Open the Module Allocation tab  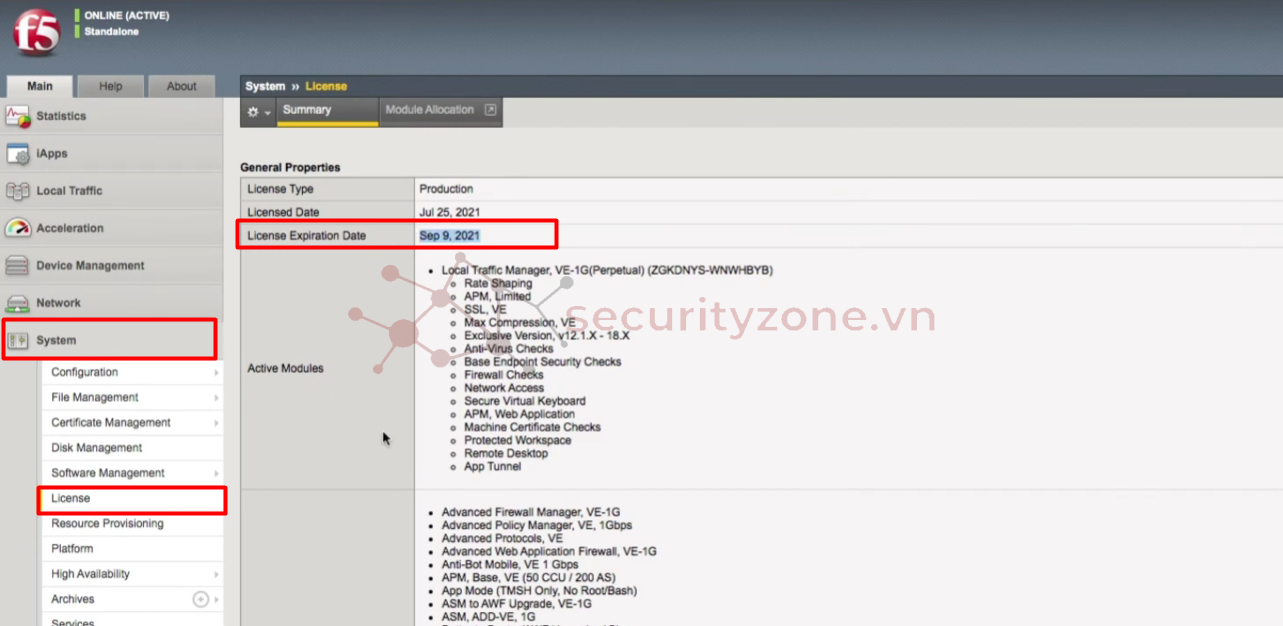click(x=430, y=110)
